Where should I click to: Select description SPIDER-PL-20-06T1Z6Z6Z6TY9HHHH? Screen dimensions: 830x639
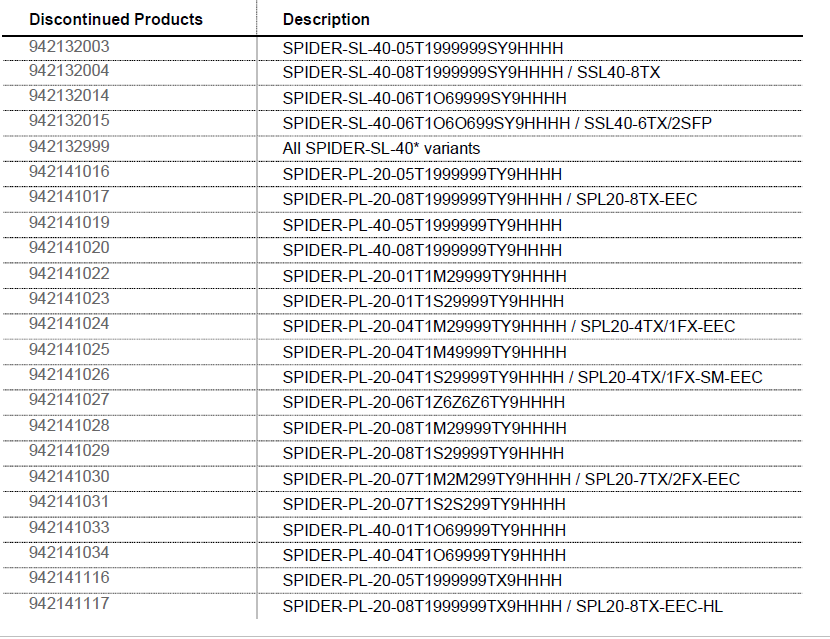click(x=424, y=402)
